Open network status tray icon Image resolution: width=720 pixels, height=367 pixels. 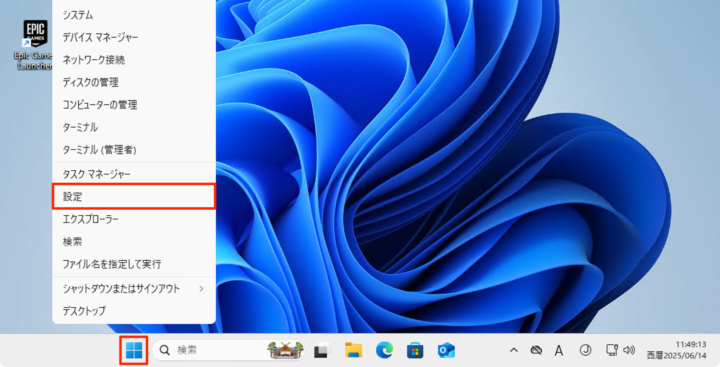pos(612,350)
